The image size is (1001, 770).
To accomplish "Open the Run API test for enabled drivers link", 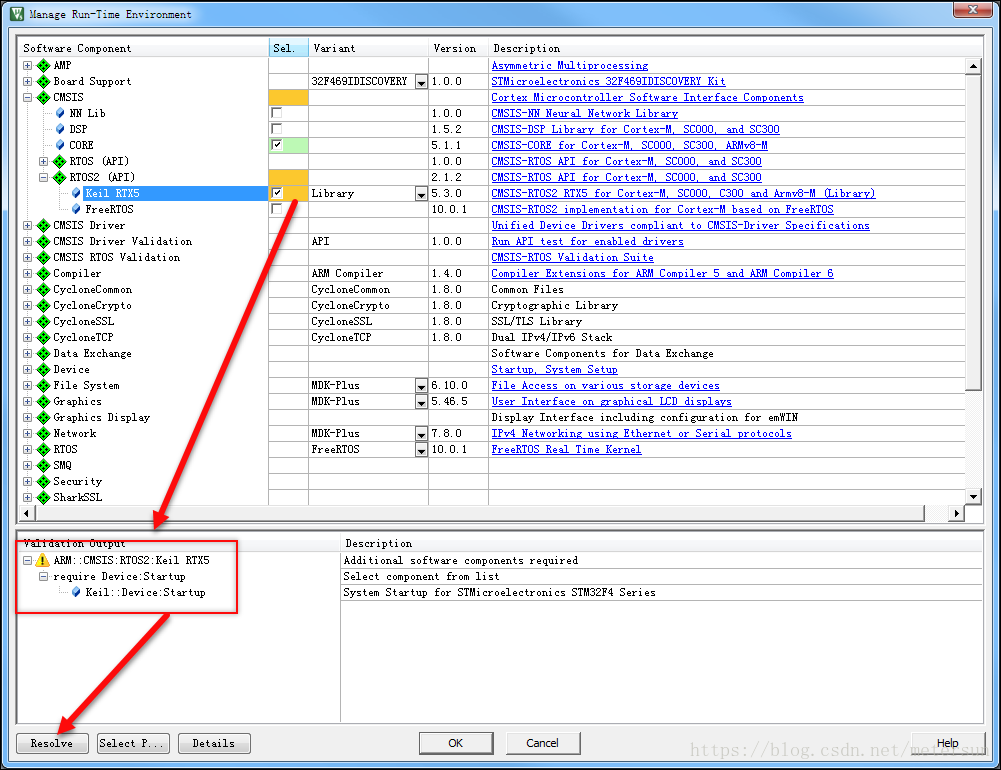I will (x=587, y=241).
